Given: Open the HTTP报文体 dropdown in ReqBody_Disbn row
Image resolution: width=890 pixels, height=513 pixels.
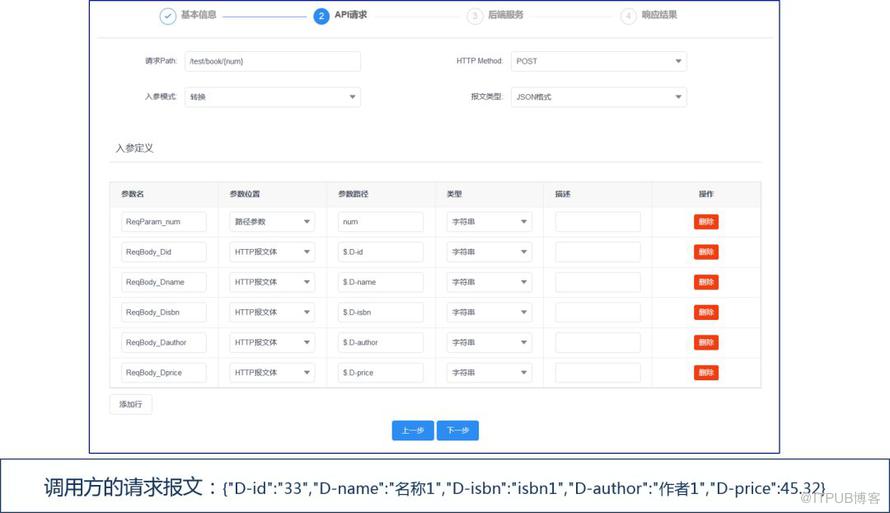Looking at the screenshot, I should click(x=272, y=312).
